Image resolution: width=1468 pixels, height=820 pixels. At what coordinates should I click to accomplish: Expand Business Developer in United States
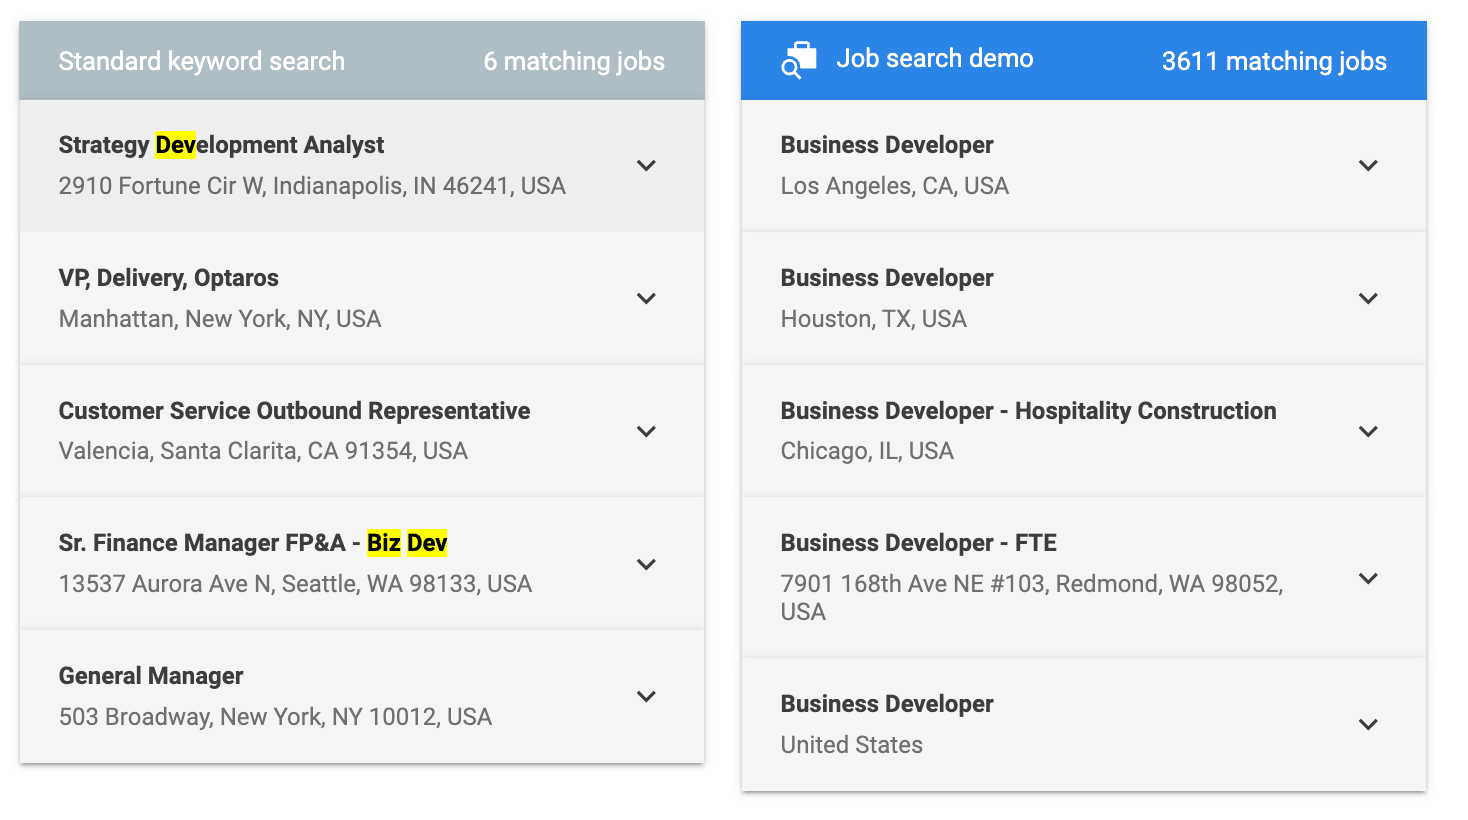(x=1369, y=725)
